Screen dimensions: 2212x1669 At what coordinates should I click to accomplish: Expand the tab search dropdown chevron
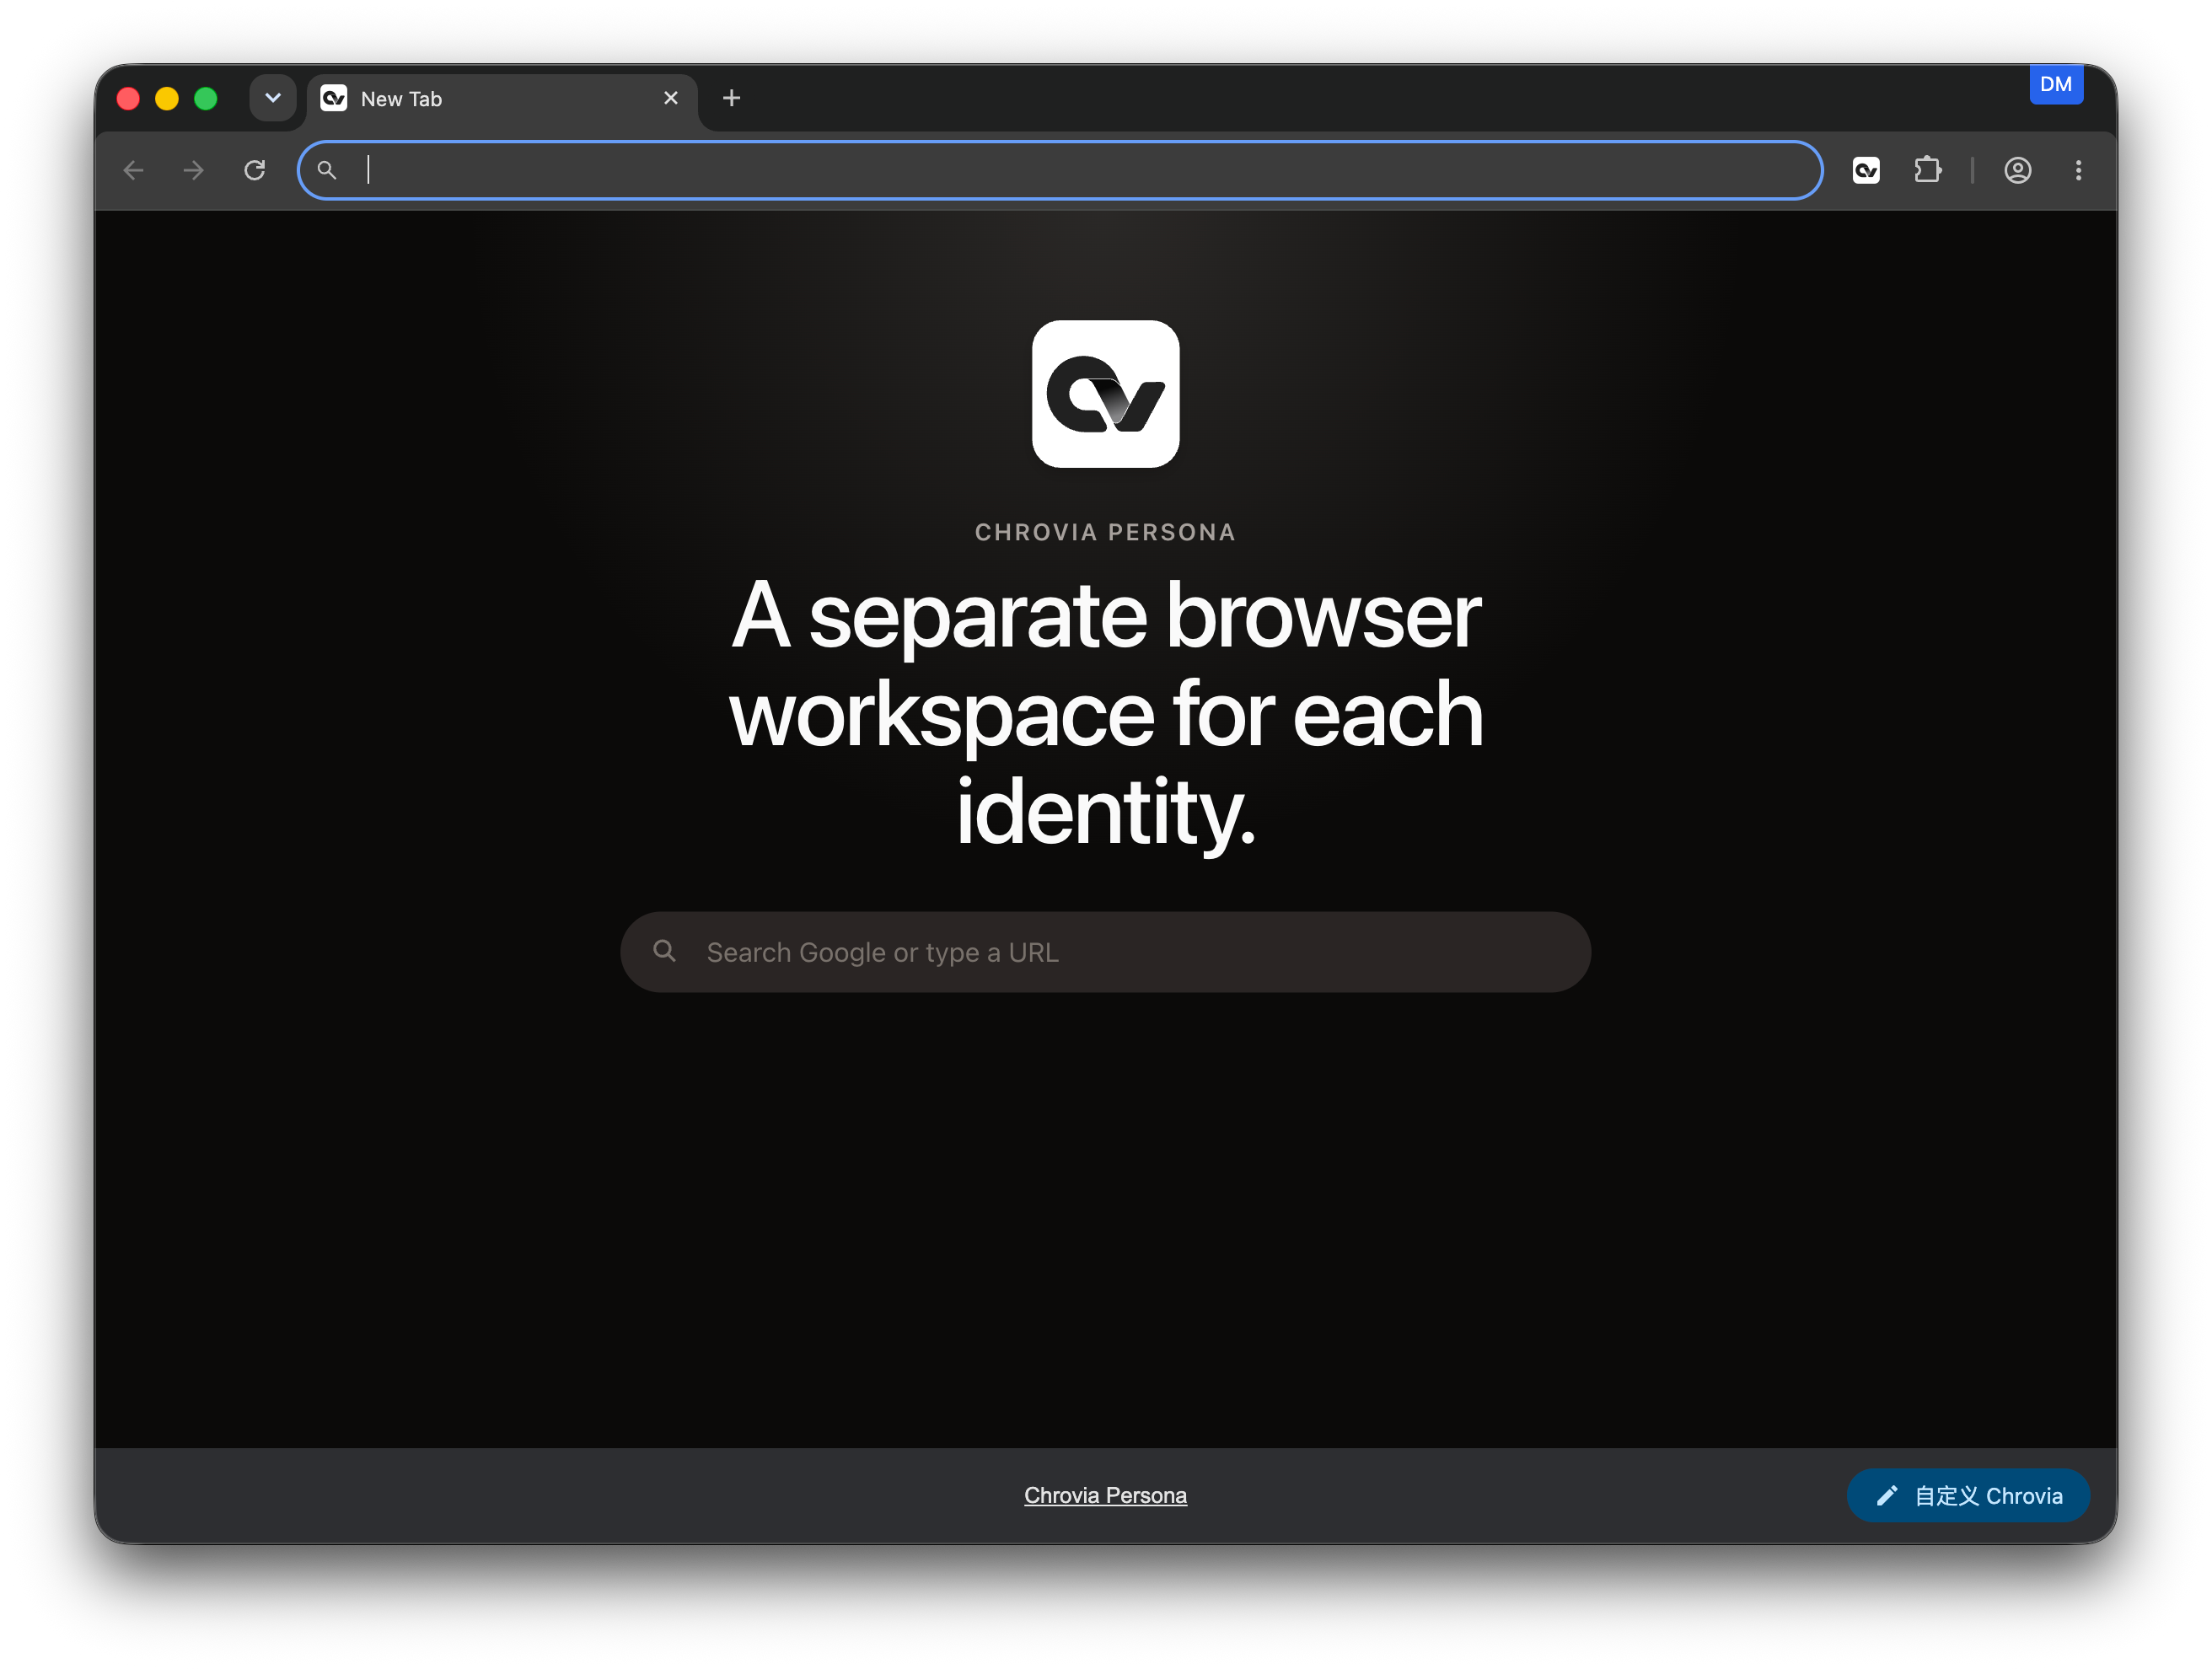point(272,98)
